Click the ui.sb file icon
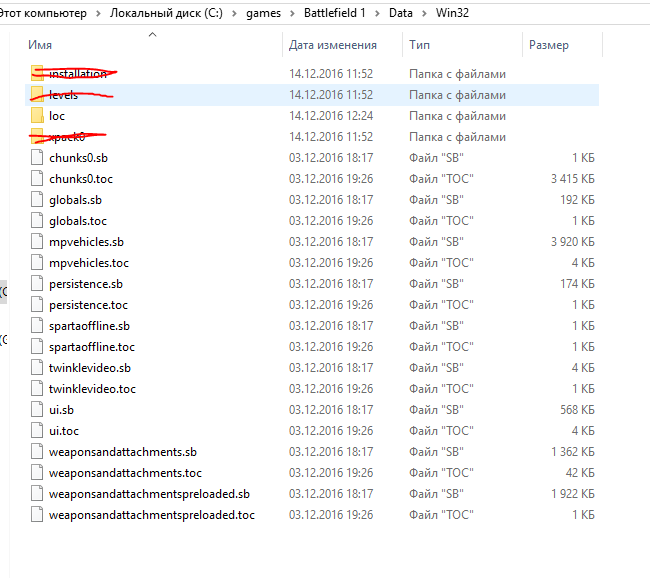 [37, 409]
